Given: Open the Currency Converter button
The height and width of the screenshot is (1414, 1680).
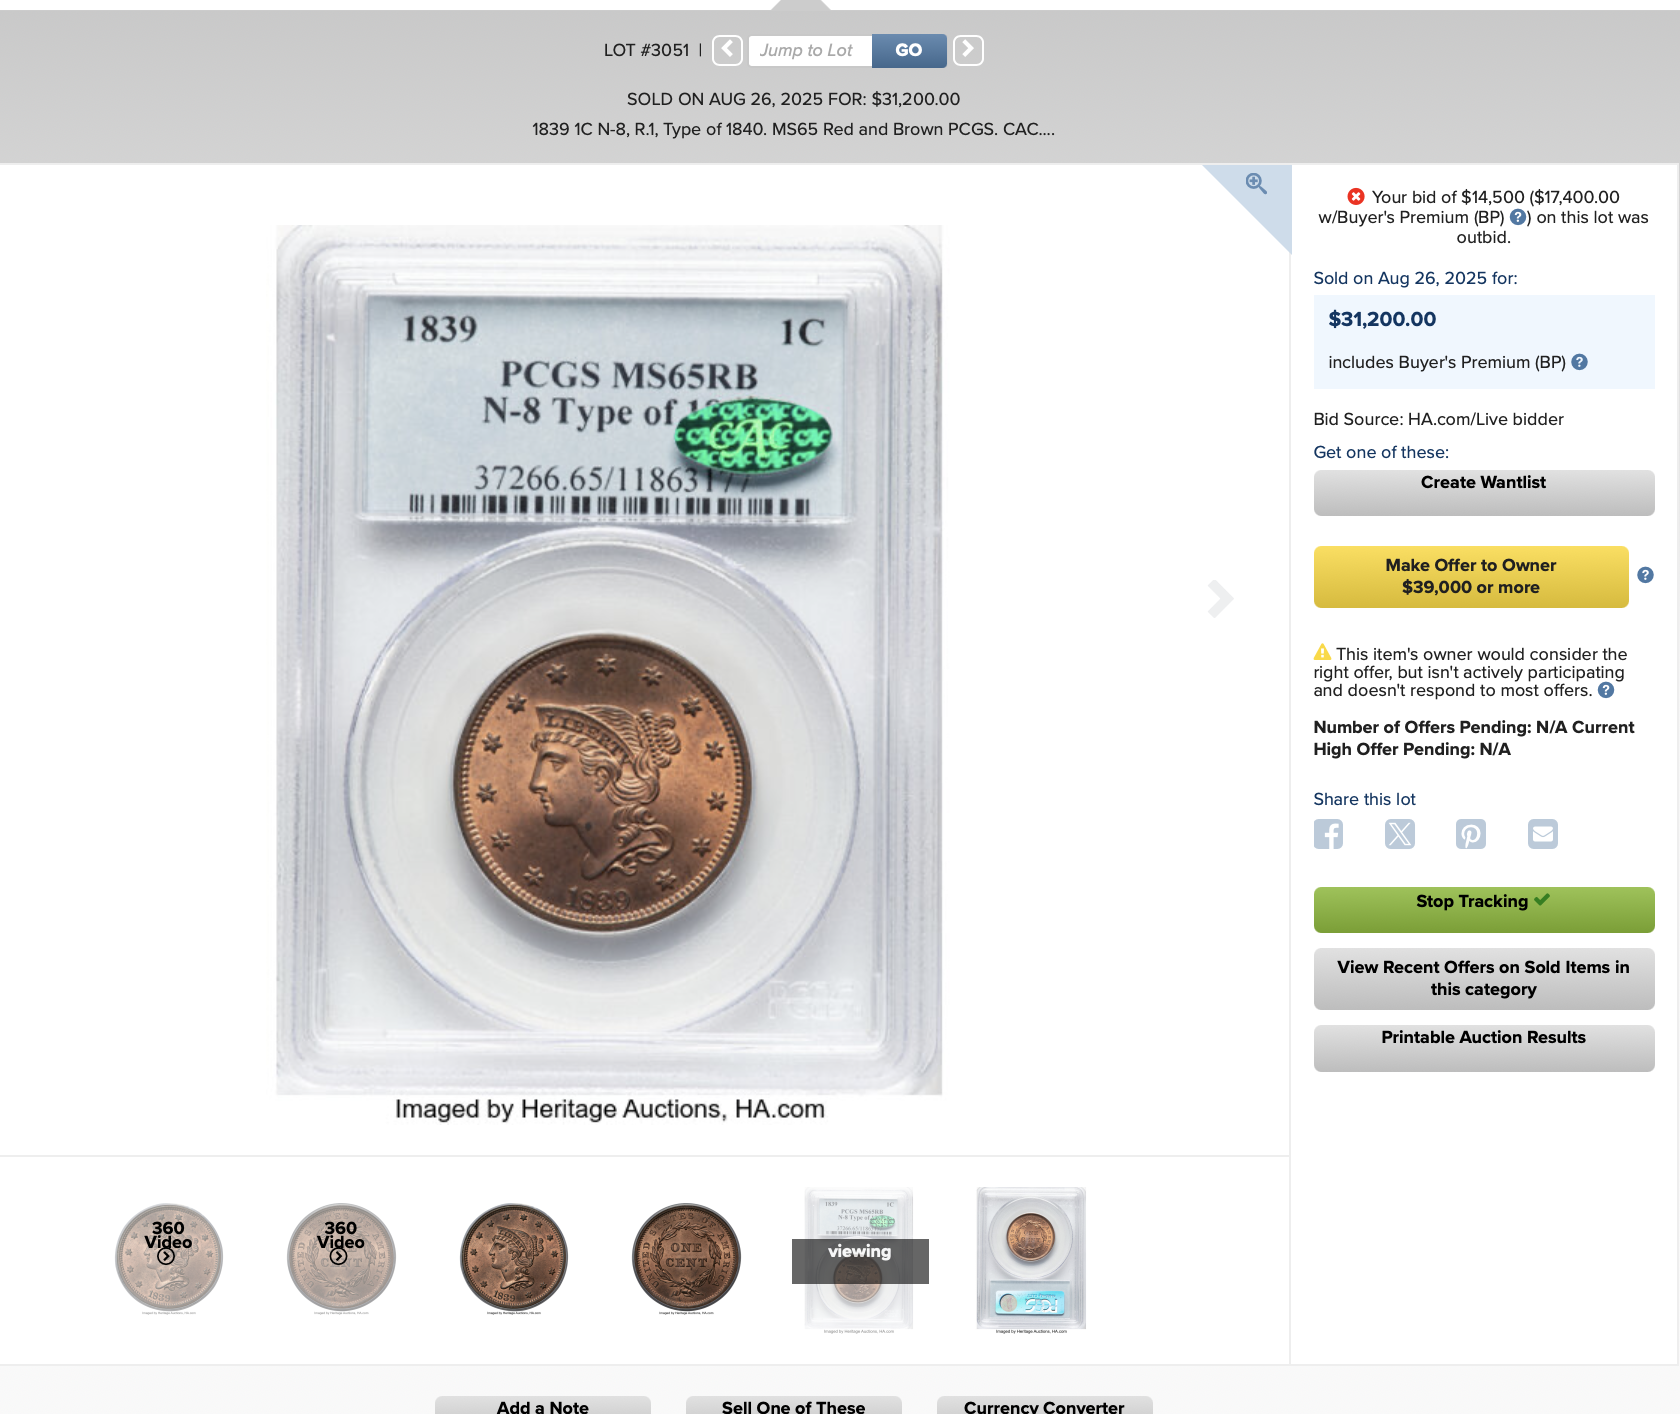Looking at the screenshot, I should [1044, 1406].
